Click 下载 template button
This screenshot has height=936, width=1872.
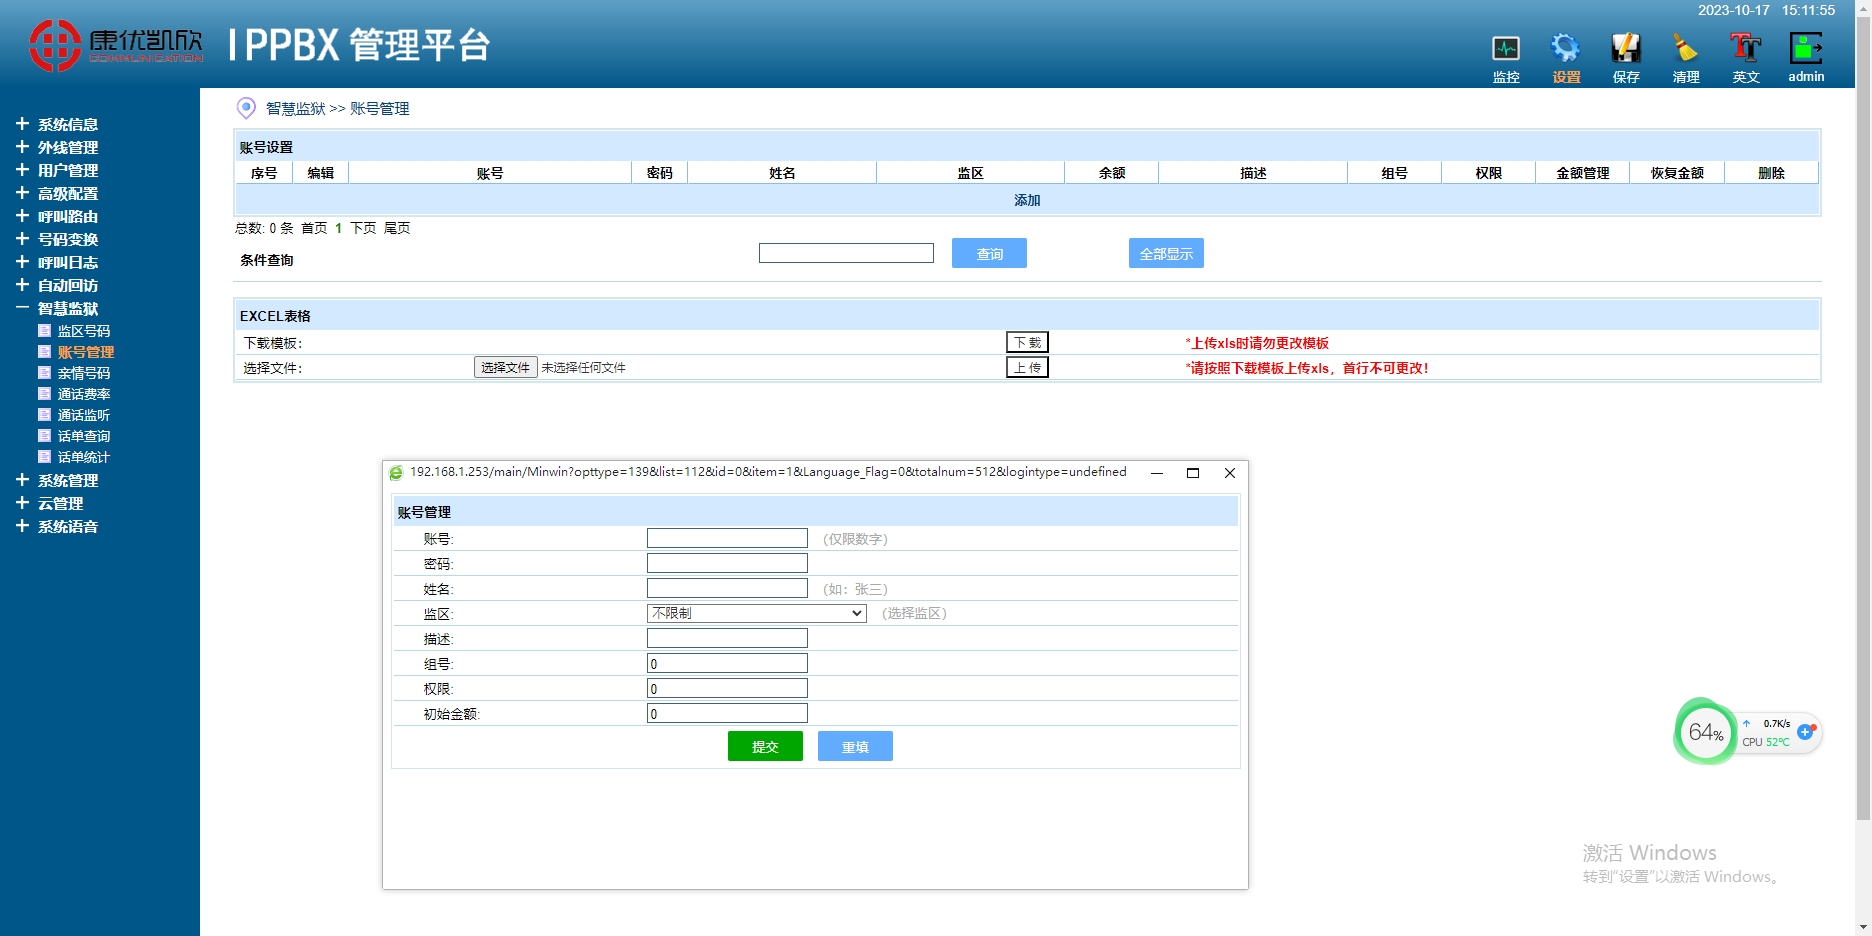tap(1027, 342)
